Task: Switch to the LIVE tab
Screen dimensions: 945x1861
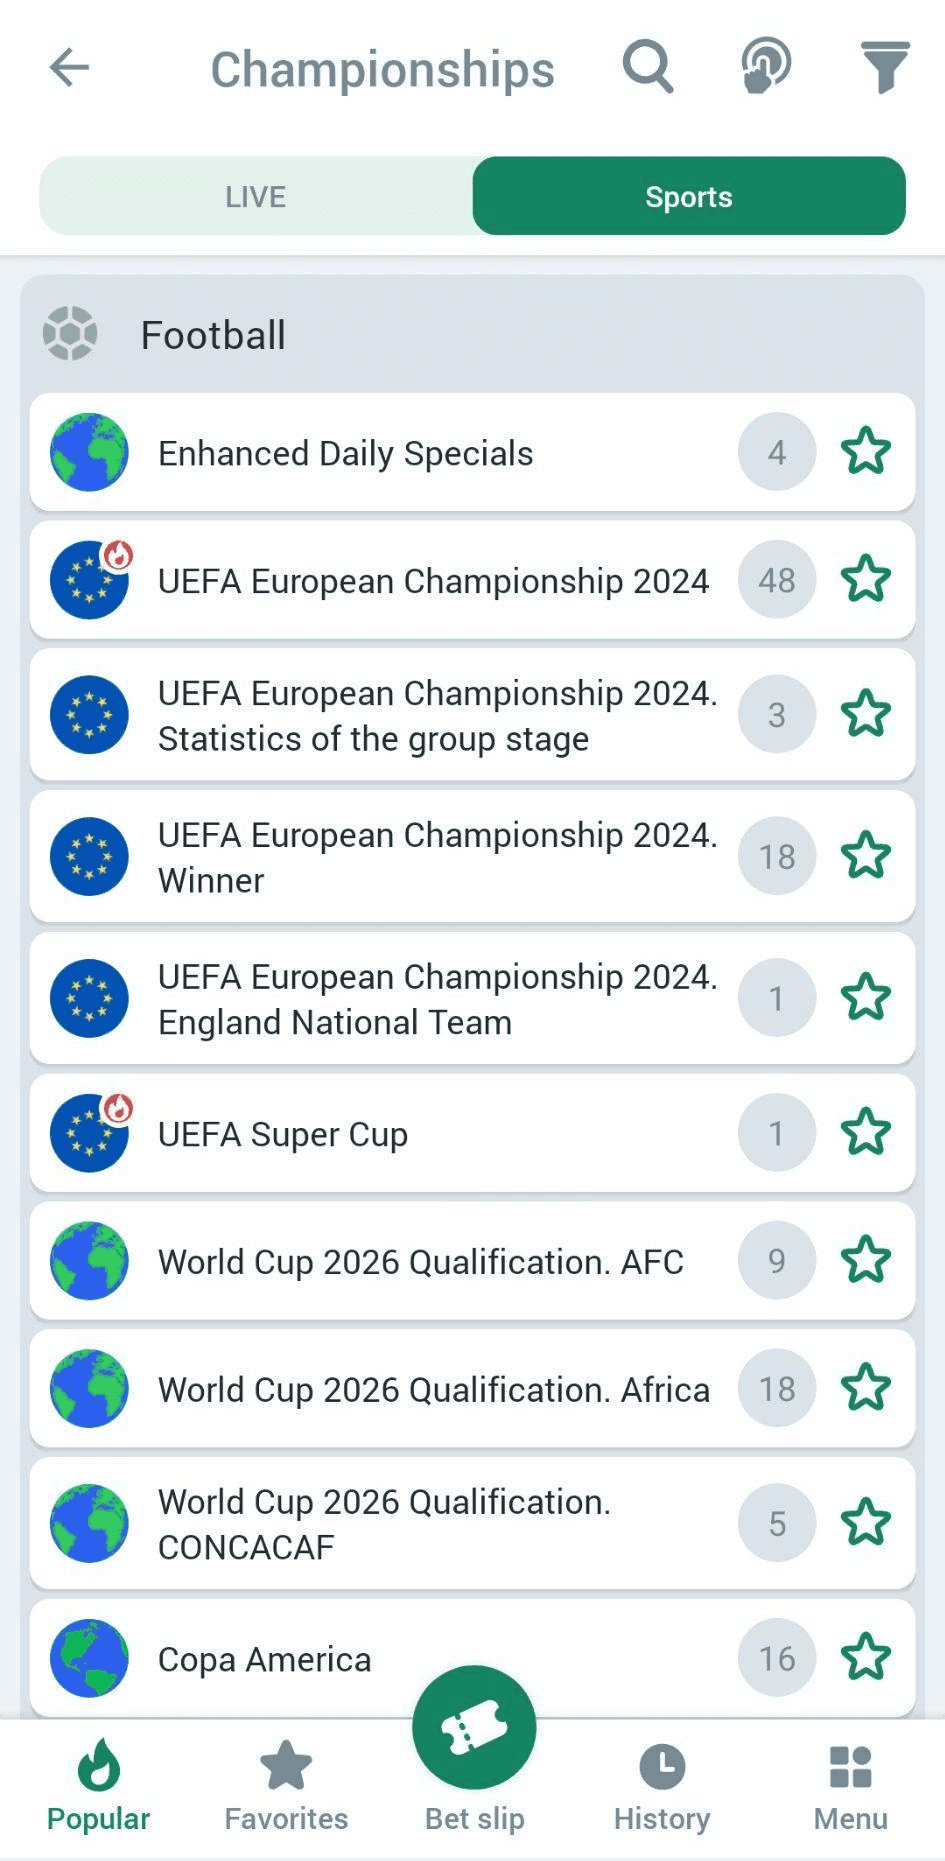Action: pos(256,196)
